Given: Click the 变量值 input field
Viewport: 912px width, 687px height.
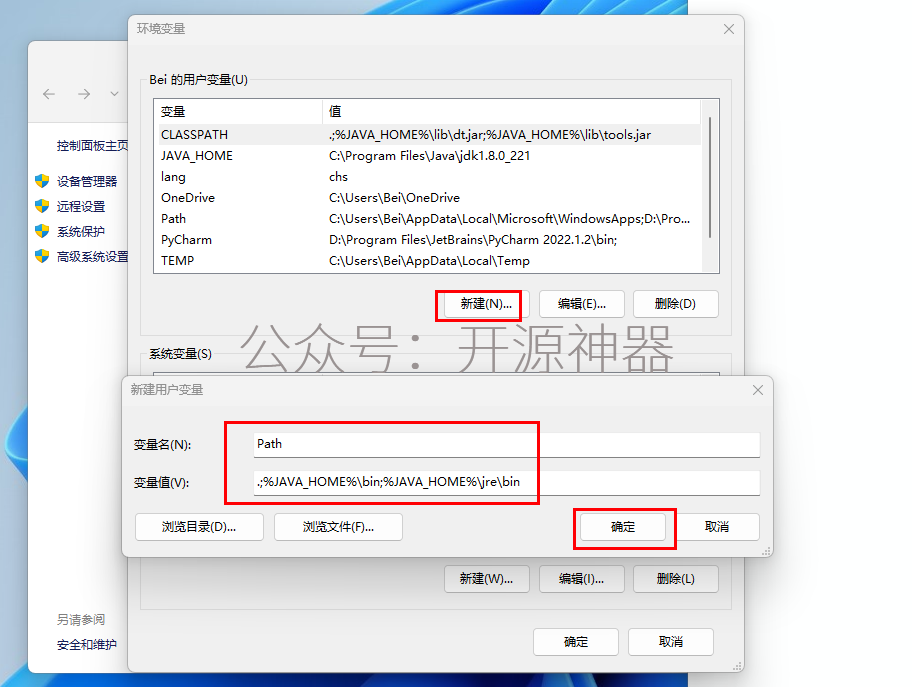Looking at the screenshot, I should pyautogui.click(x=507, y=482).
